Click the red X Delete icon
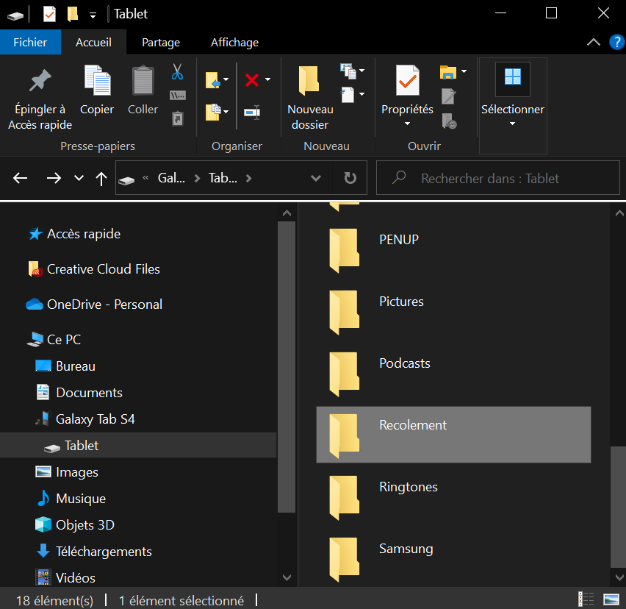626x609 pixels. coord(252,80)
